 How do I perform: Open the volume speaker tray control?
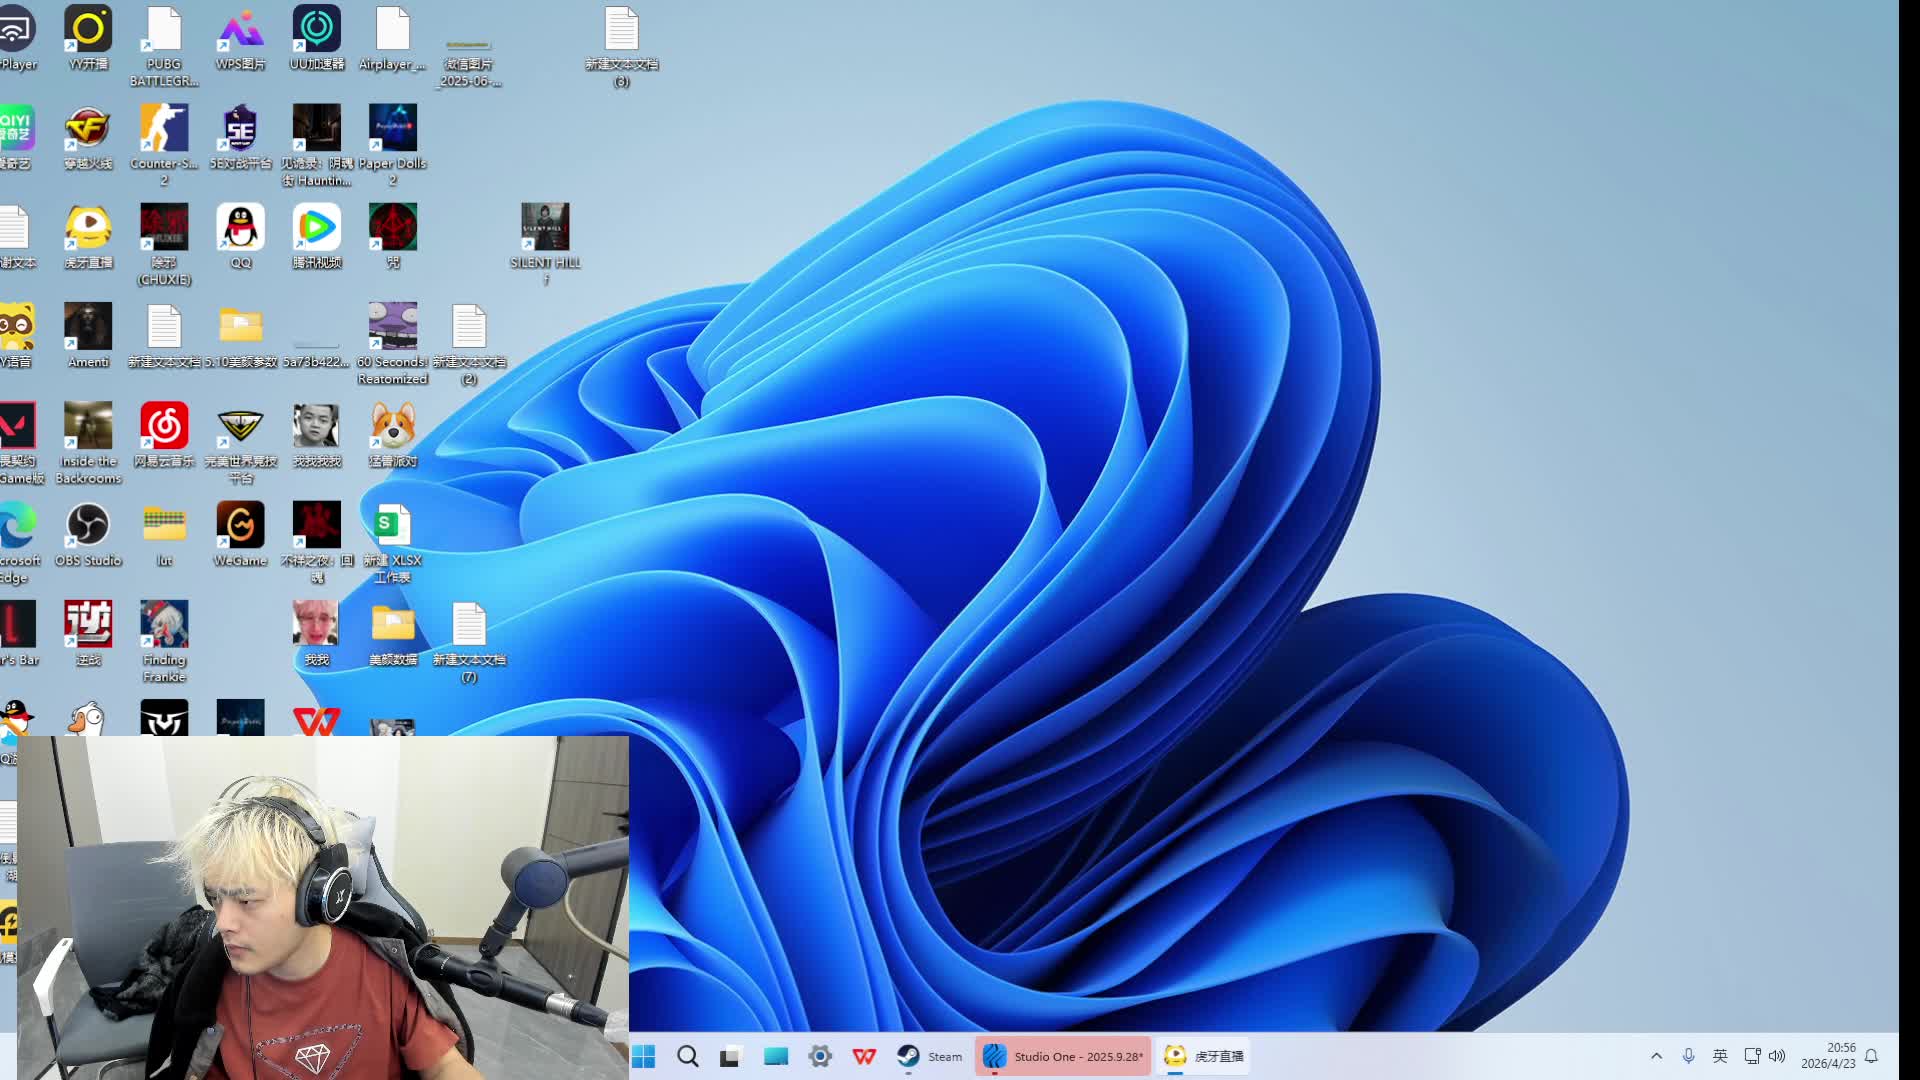(1777, 1056)
